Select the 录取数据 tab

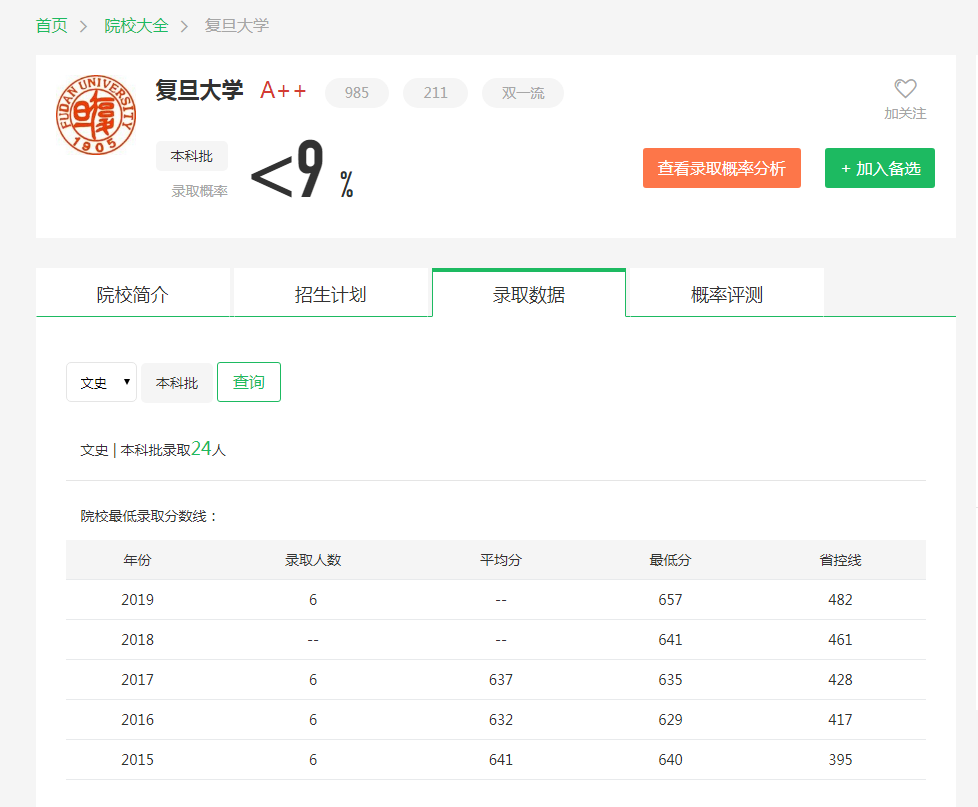[529, 294]
